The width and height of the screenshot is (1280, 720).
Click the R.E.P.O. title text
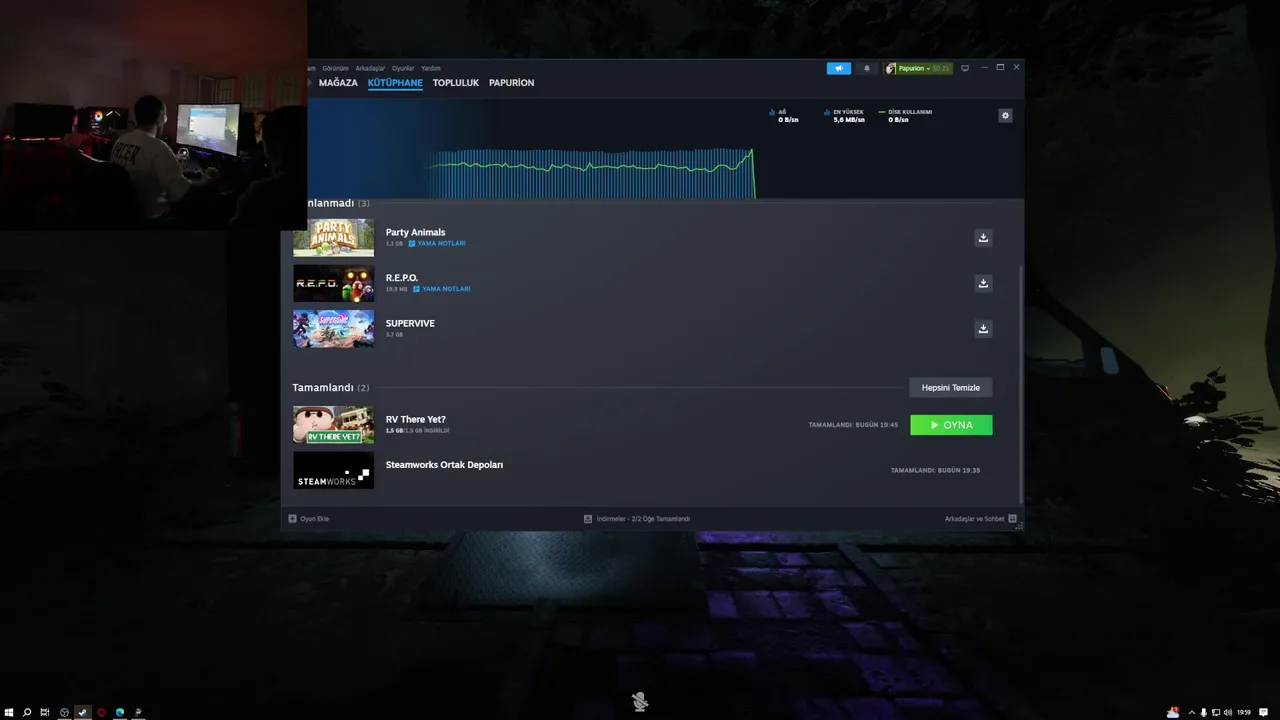tap(402, 278)
